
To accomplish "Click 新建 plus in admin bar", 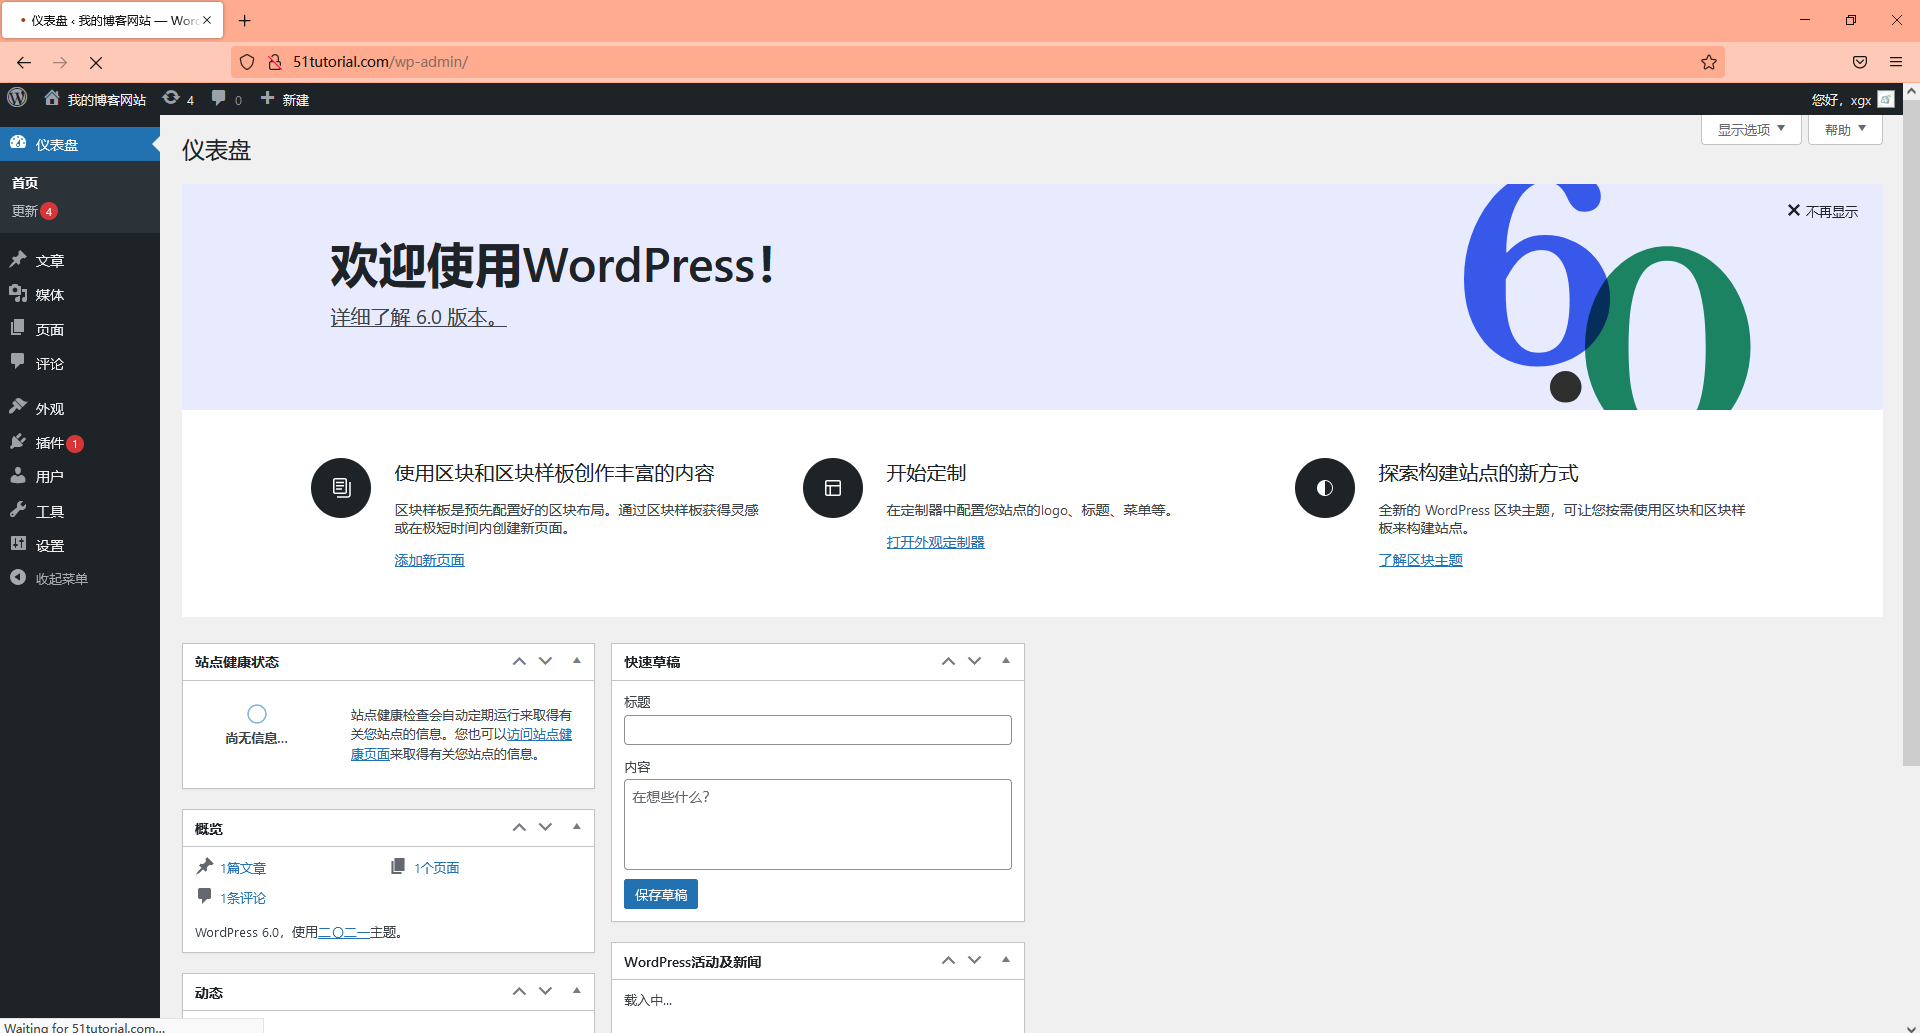I will tap(285, 99).
